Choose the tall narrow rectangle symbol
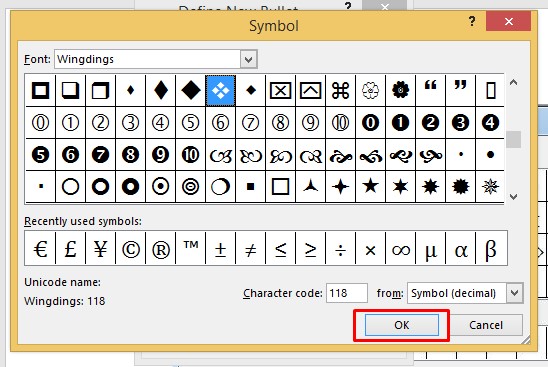Screen dimensions: 548x367 pyautogui.click(x=490, y=91)
